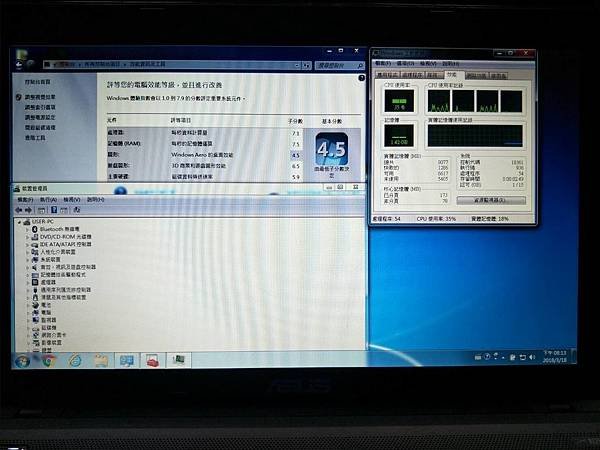
Task: Open the (H) help menu in Device Manager
Action: pos(95,200)
